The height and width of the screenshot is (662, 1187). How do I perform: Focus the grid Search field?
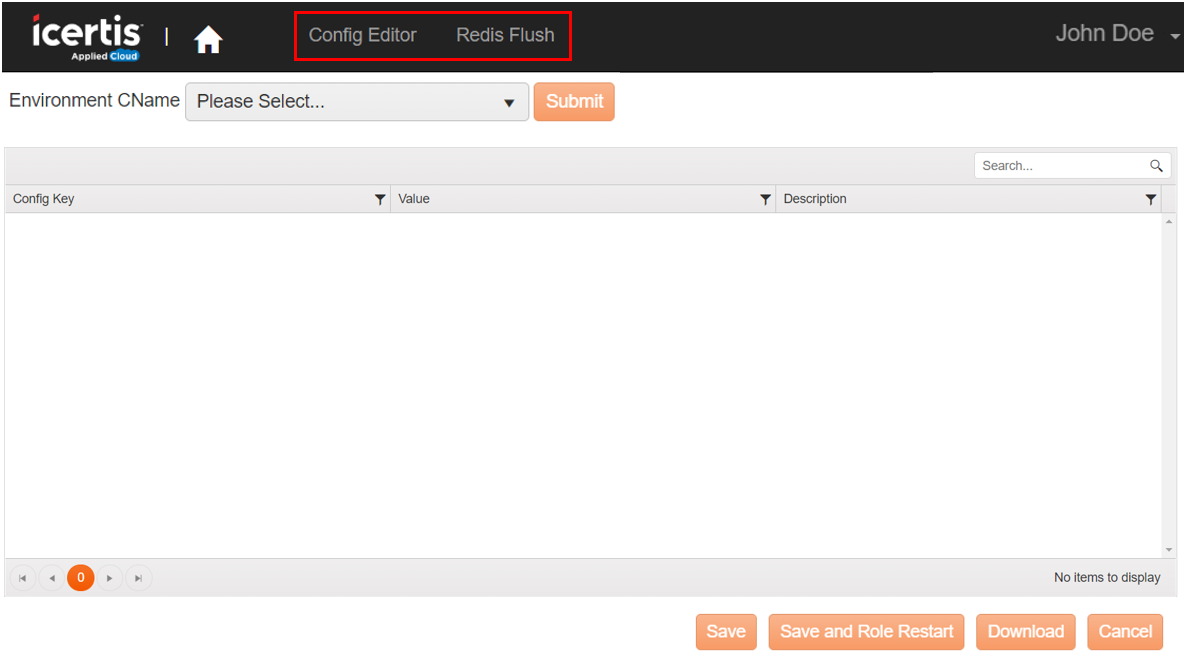point(1060,166)
